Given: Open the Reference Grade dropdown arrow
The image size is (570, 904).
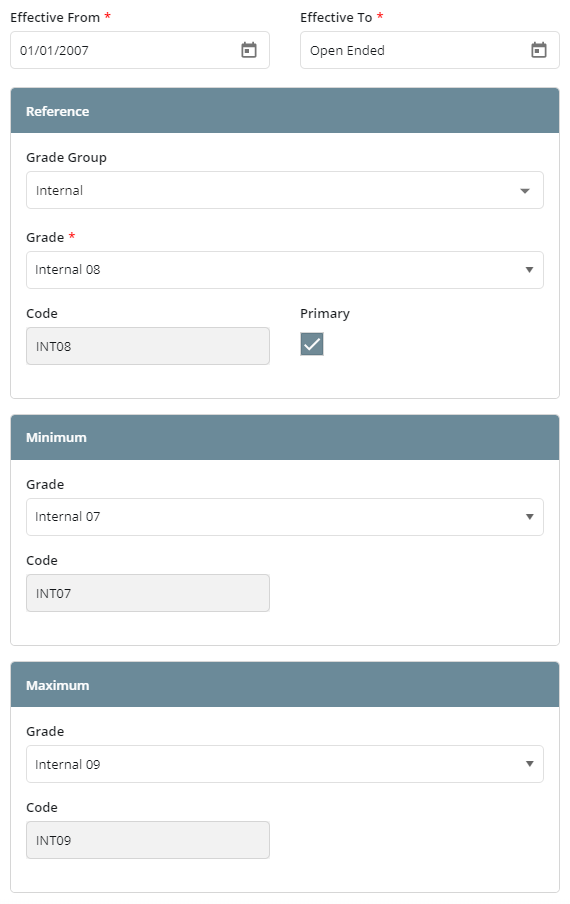Looking at the screenshot, I should (x=529, y=270).
